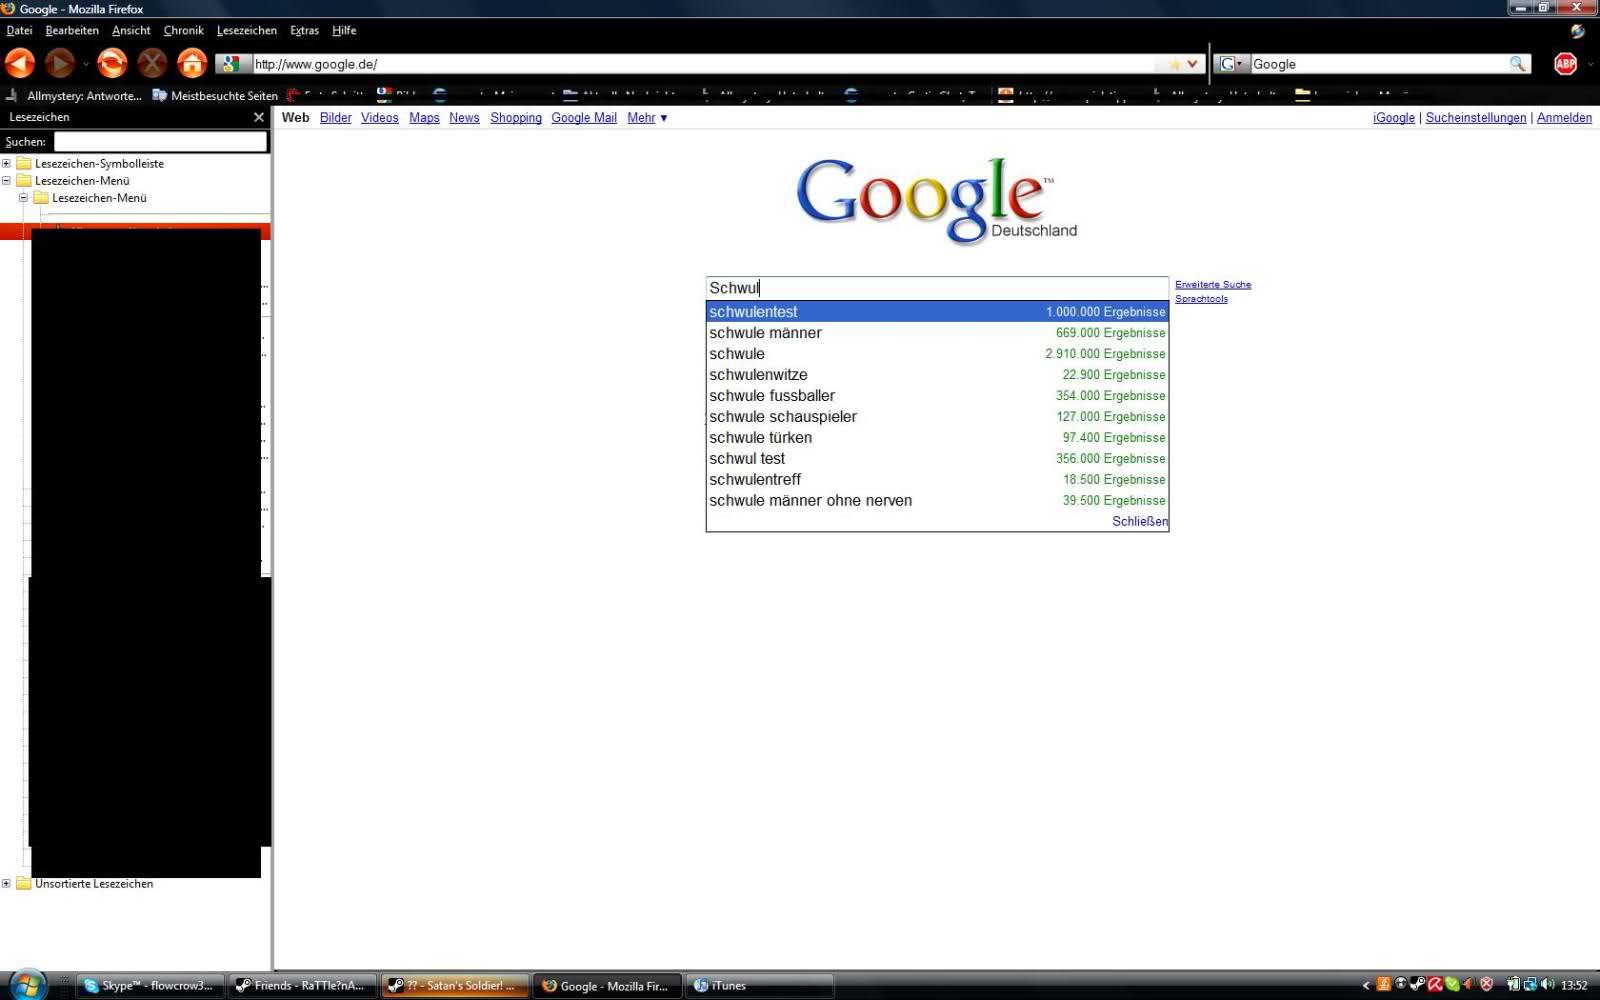Reload the page with the refresh icon
1600x1000 pixels.
coord(112,63)
